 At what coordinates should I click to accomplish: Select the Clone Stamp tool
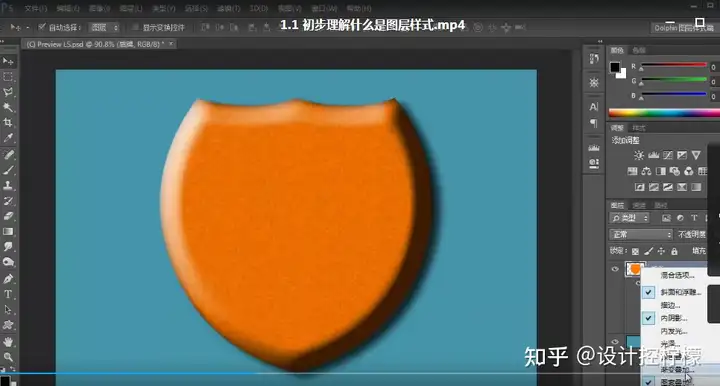[8, 185]
